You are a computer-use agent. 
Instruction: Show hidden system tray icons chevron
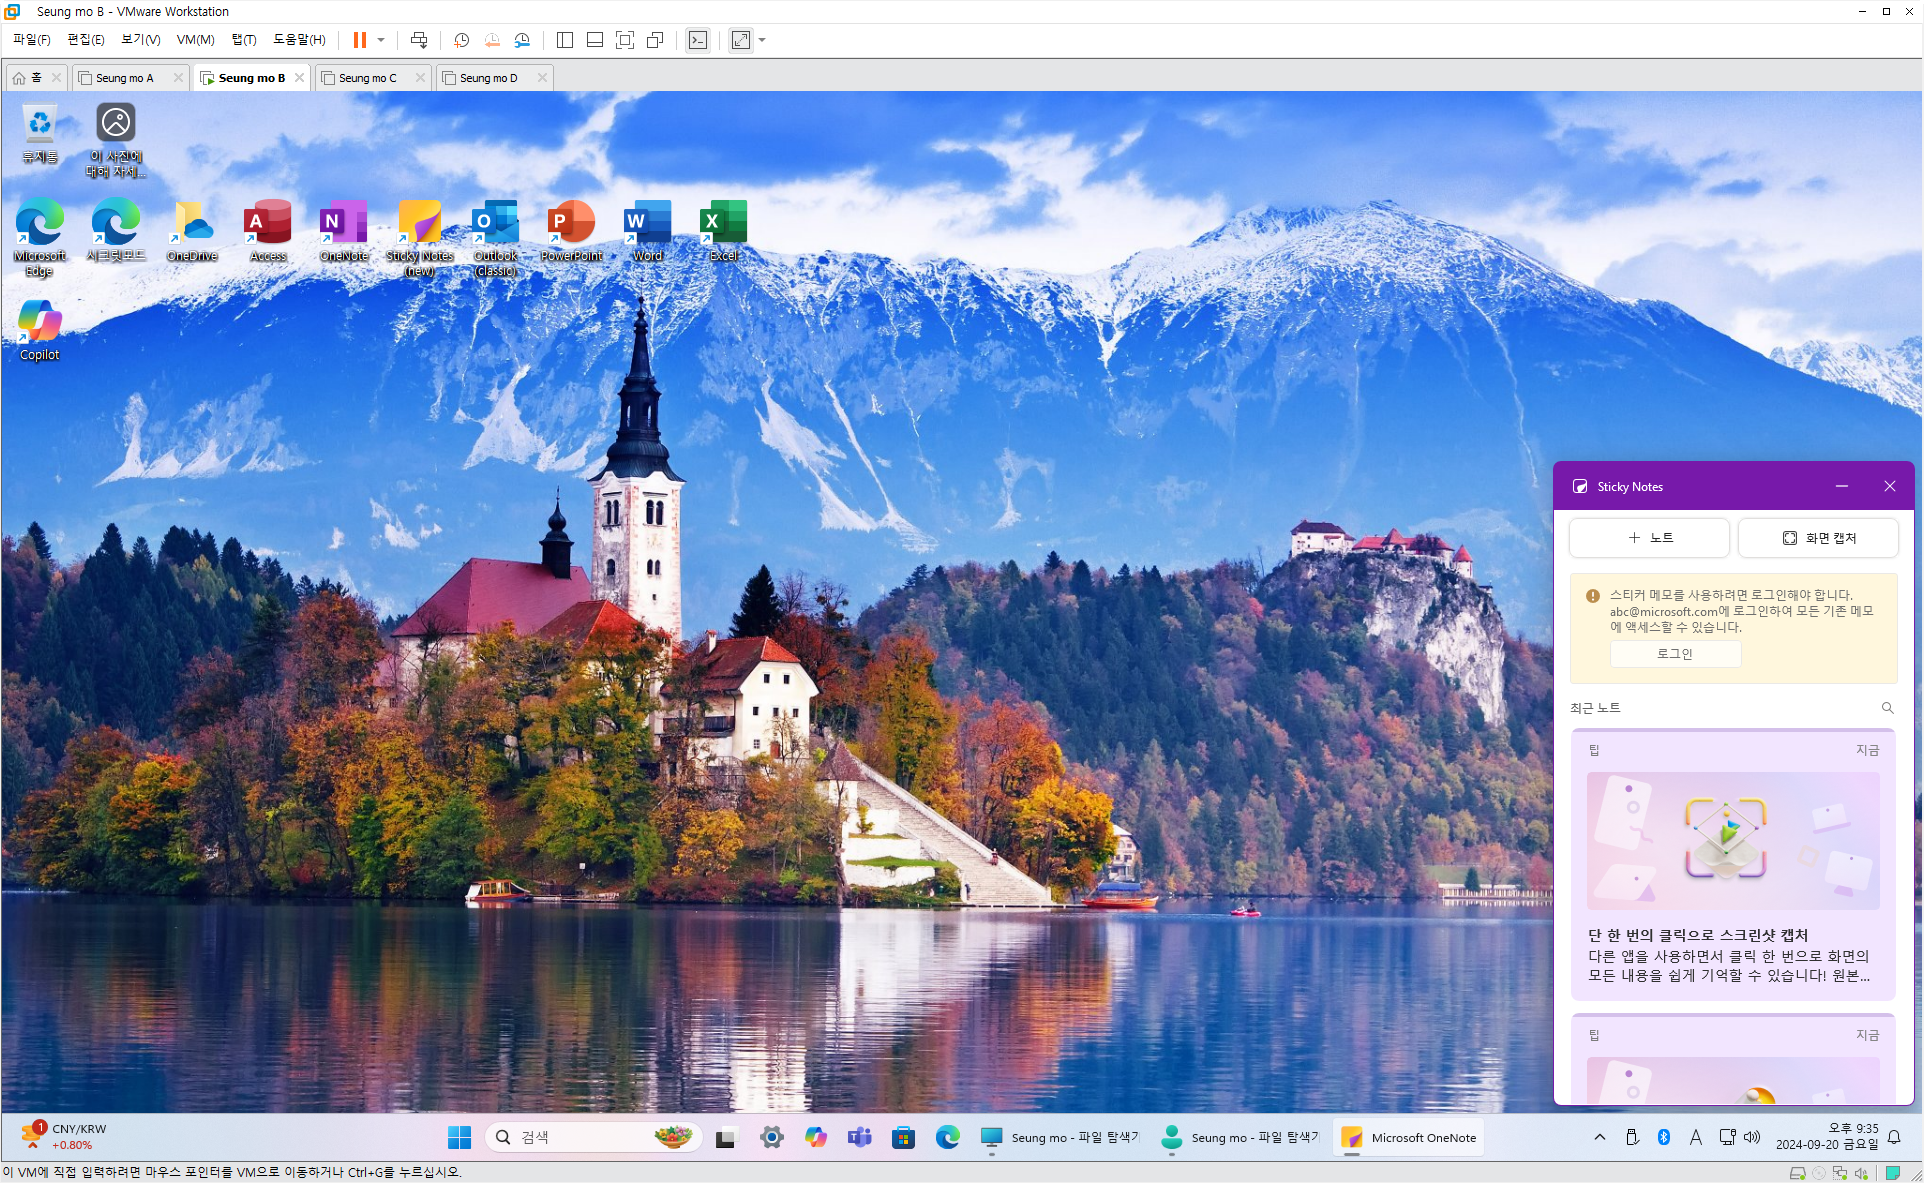pyautogui.click(x=1600, y=1137)
